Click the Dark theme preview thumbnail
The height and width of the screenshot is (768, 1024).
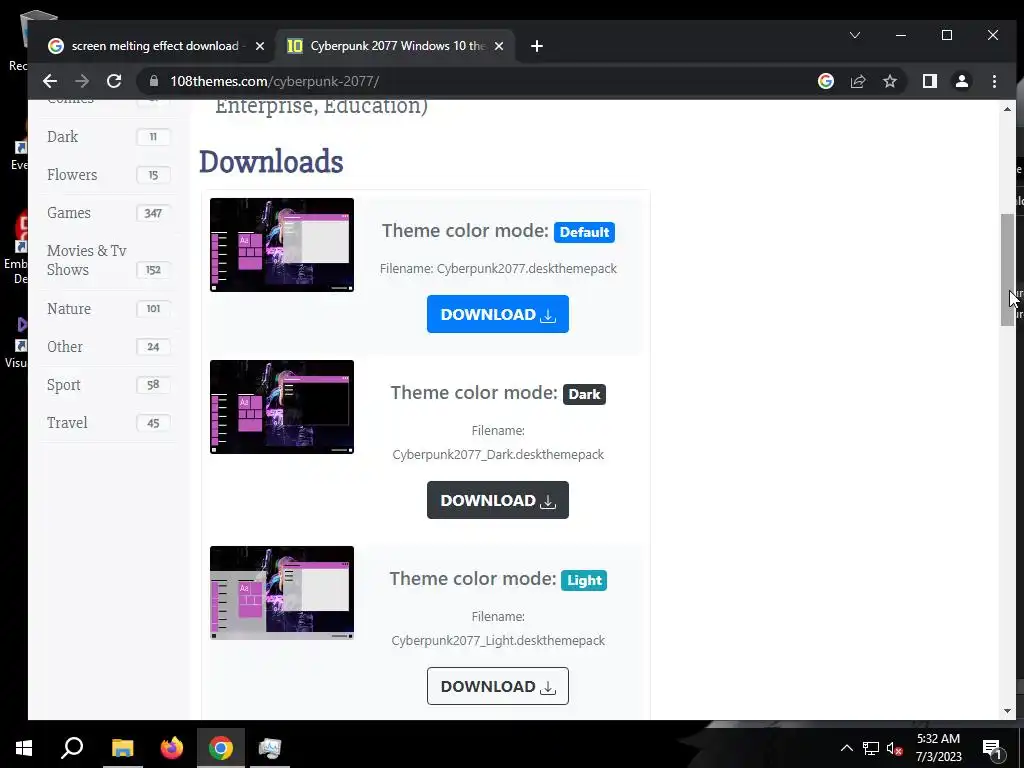point(281,407)
